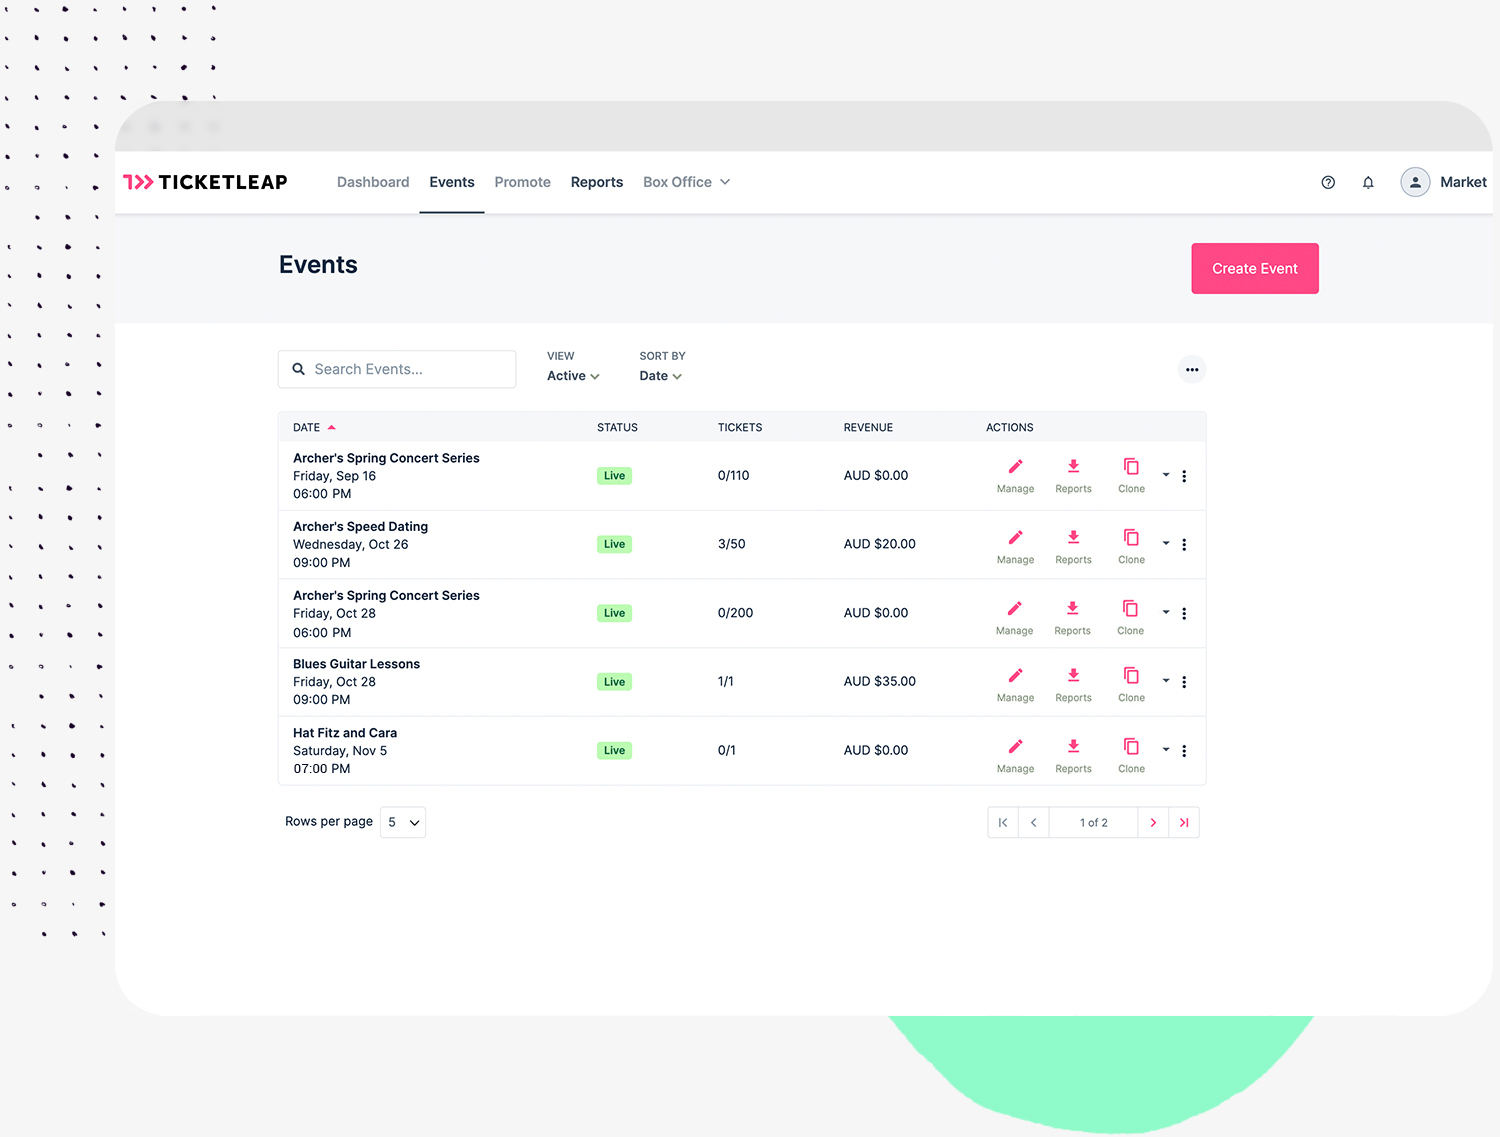Click the search magnifier icon
1500x1137 pixels.
pyautogui.click(x=299, y=369)
